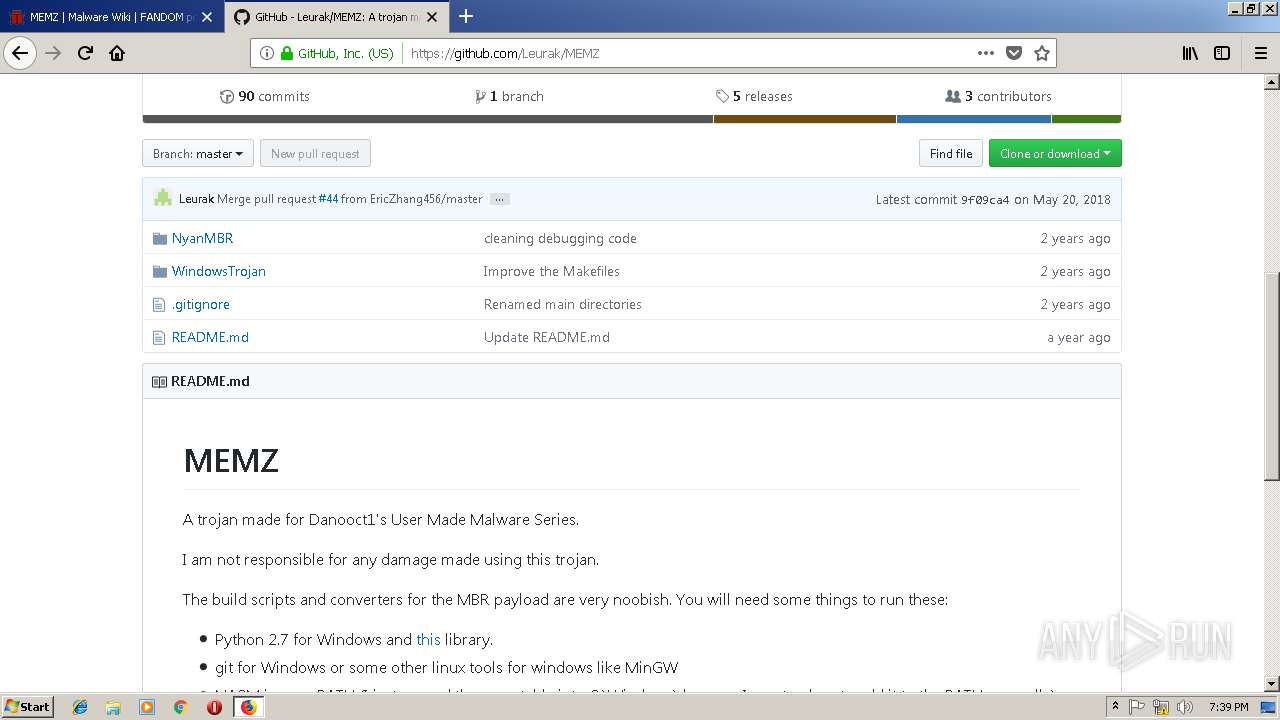Open pull request #44 link
This screenshot has width=1280, height=720.
[328, 199]
